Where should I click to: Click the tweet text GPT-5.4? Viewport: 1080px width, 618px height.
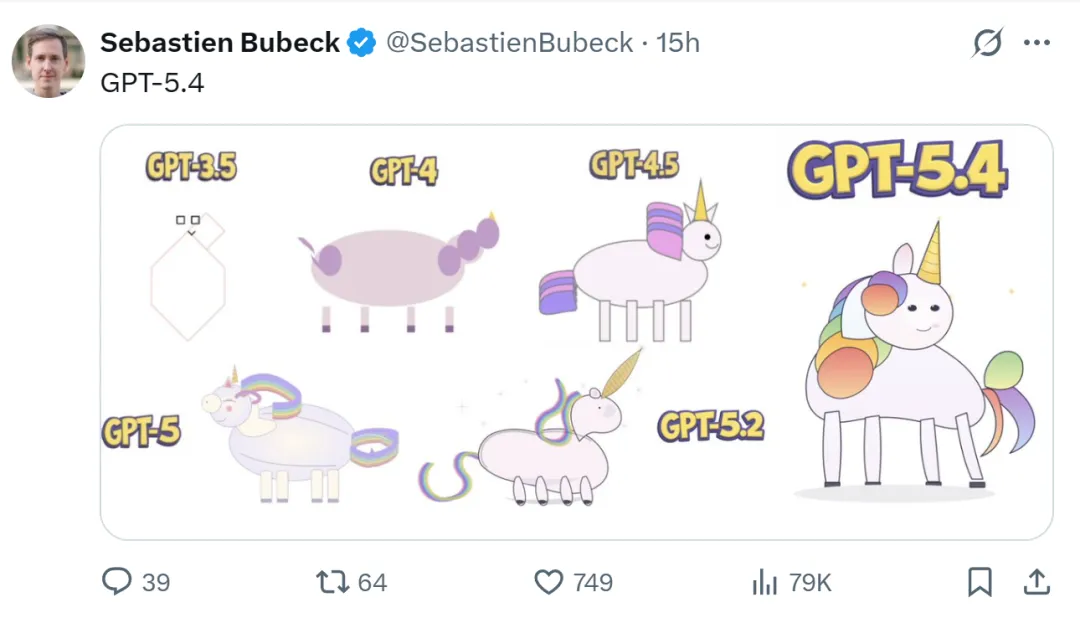(x=152, y=83)
